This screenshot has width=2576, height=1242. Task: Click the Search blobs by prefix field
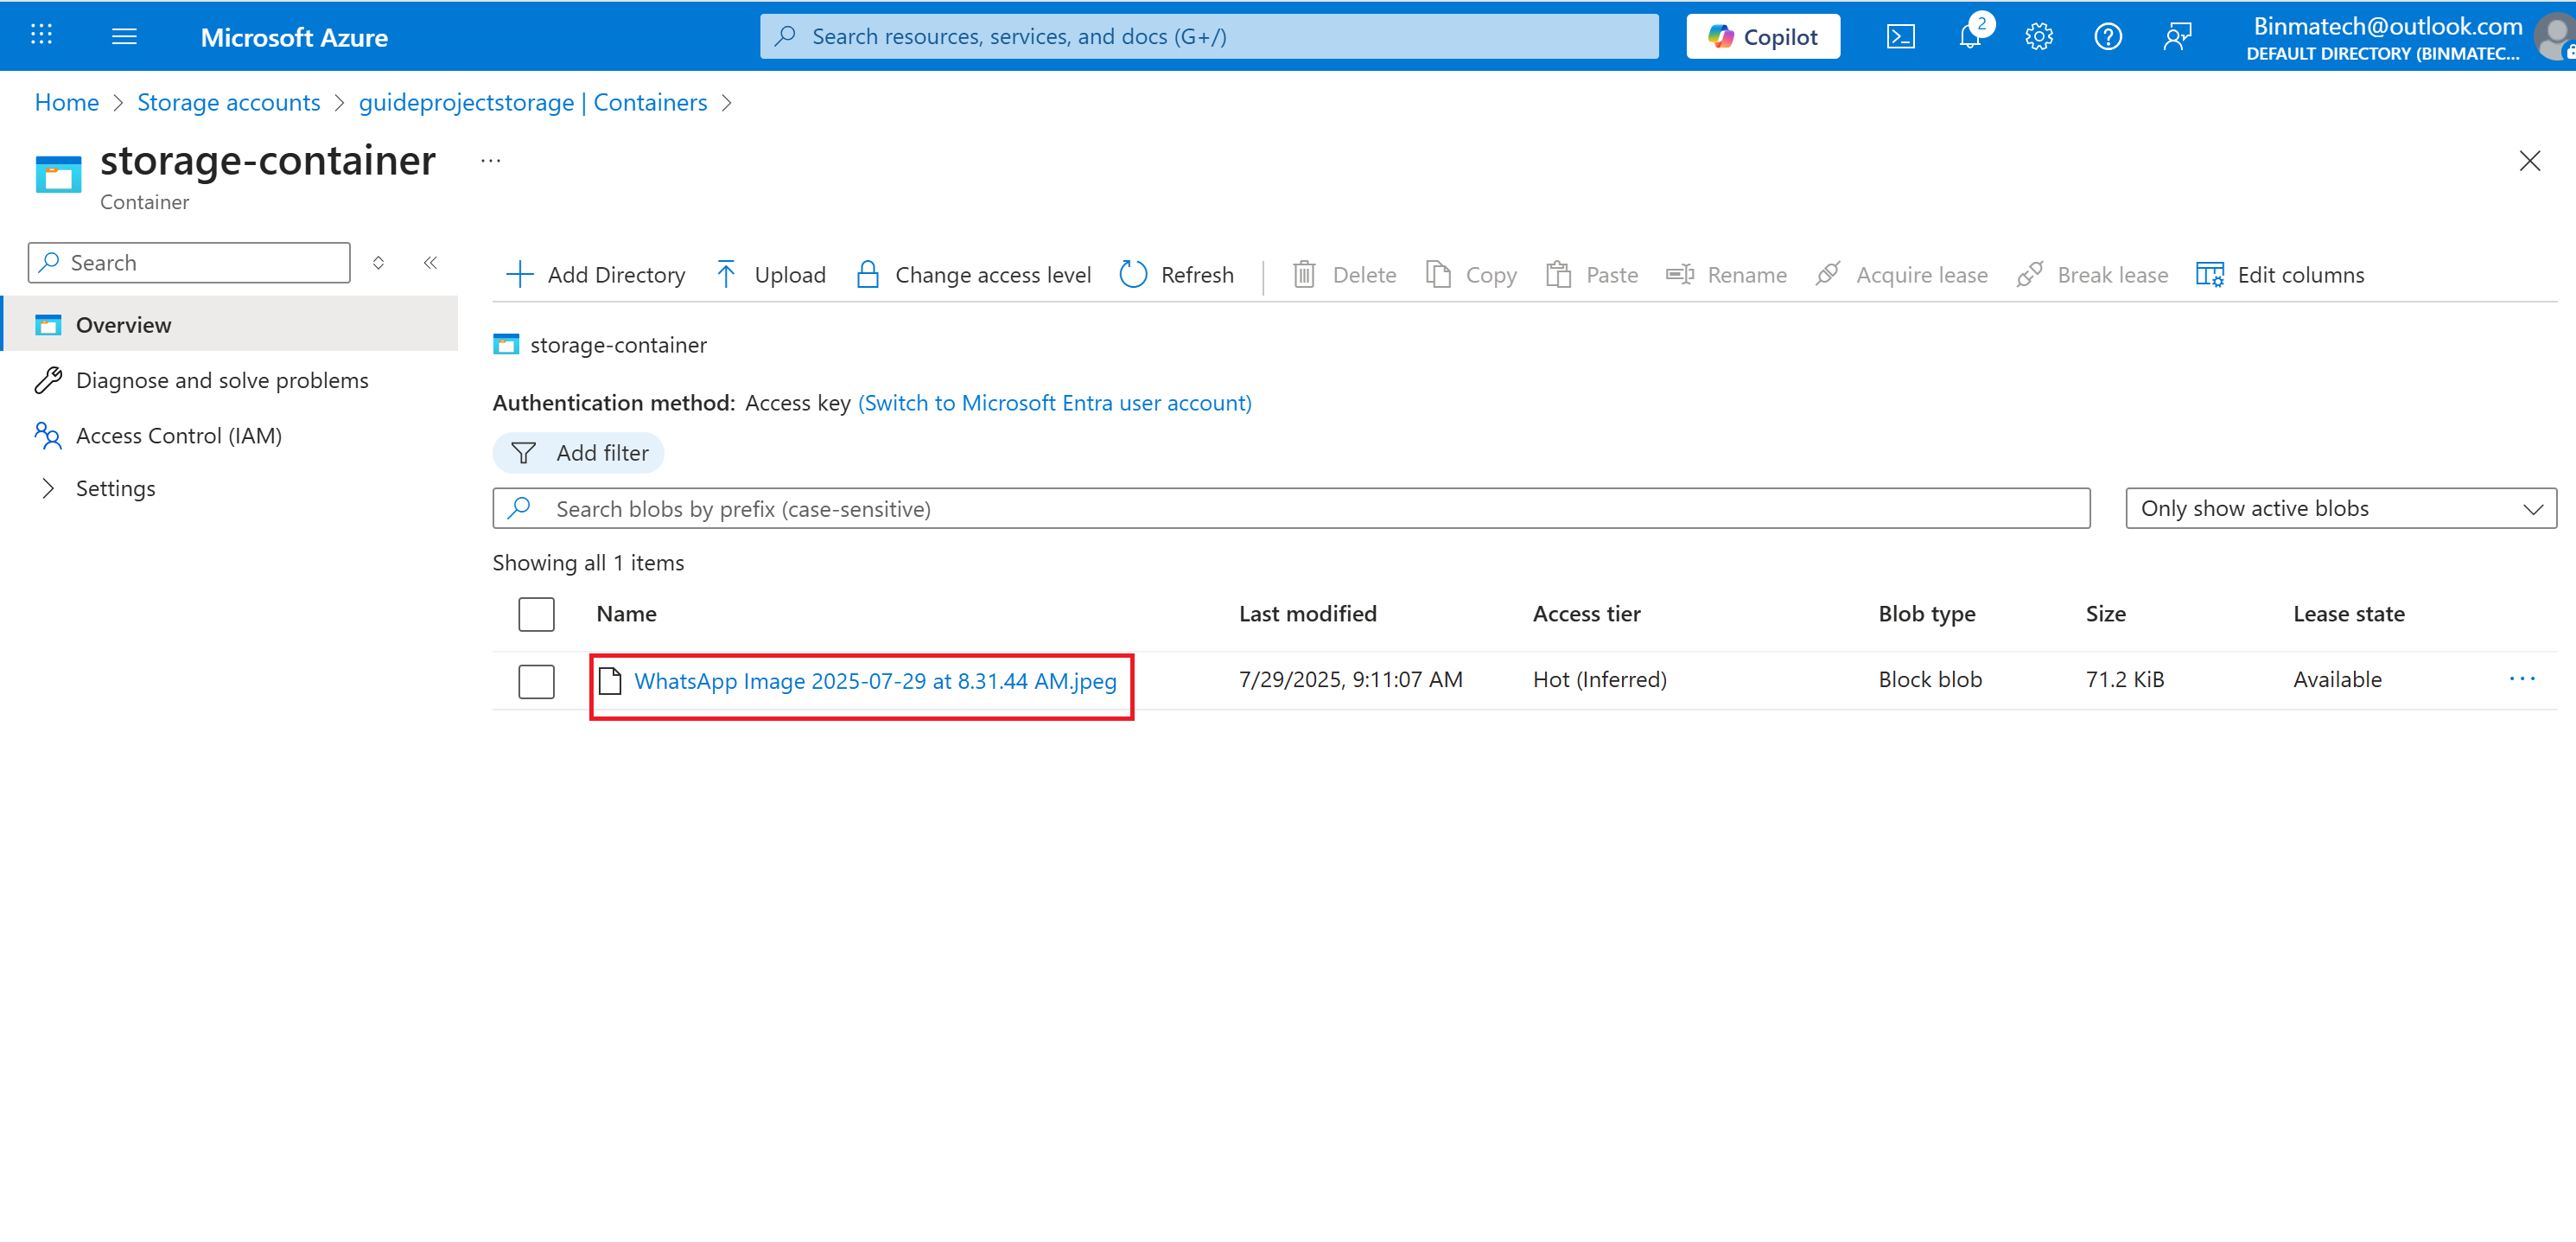click(x=1300, y=509)
